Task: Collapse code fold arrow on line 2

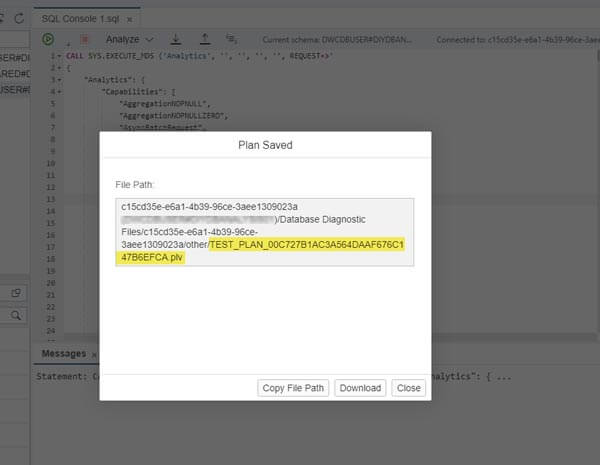Action: pyautogui.click(x=59, y=68)
